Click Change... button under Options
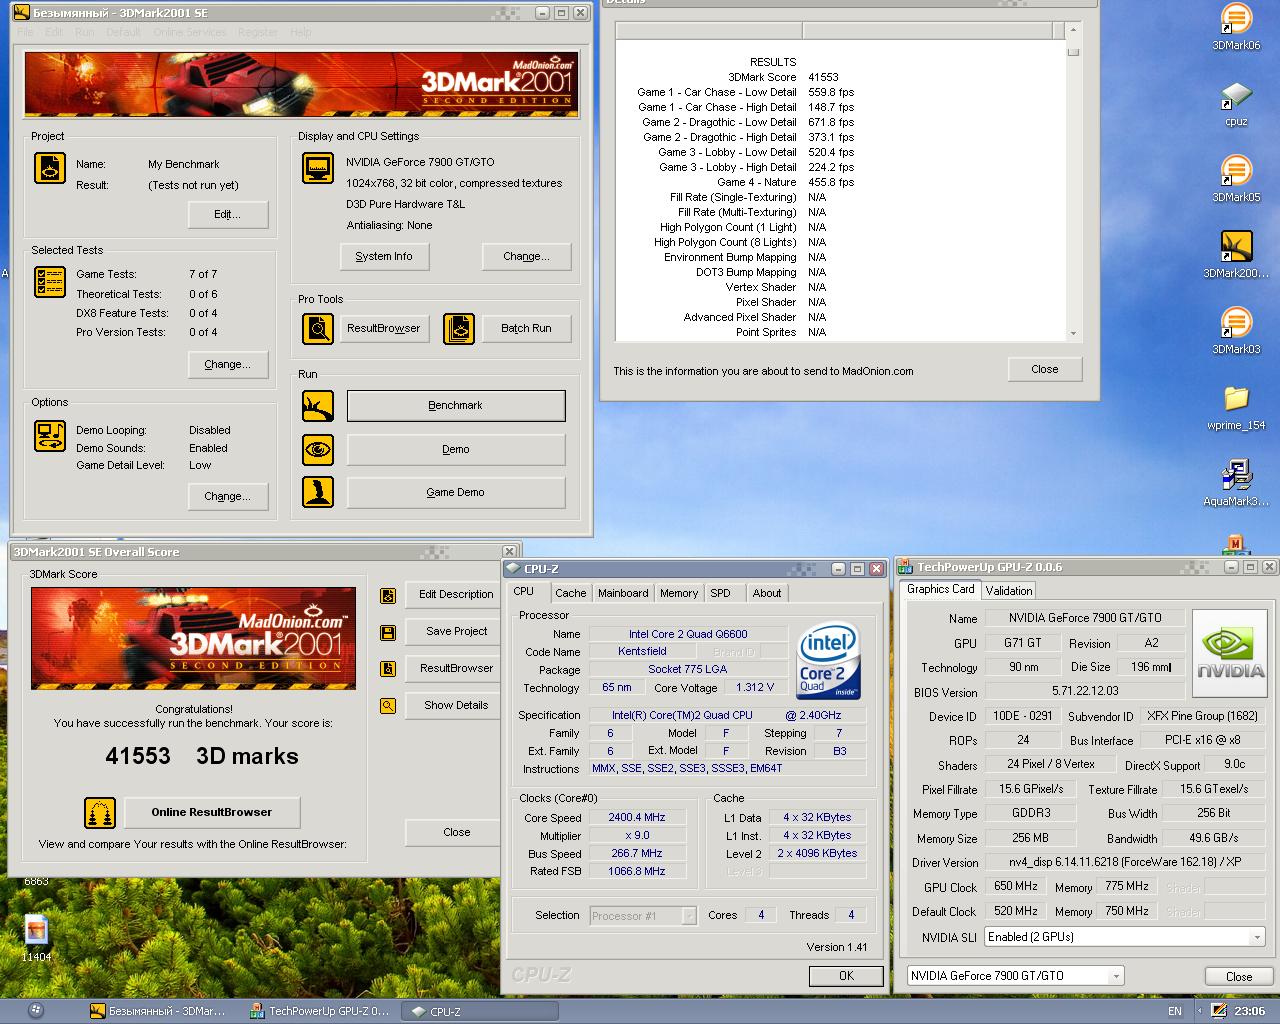1280x1024 pixels. [x=228, y=496]
